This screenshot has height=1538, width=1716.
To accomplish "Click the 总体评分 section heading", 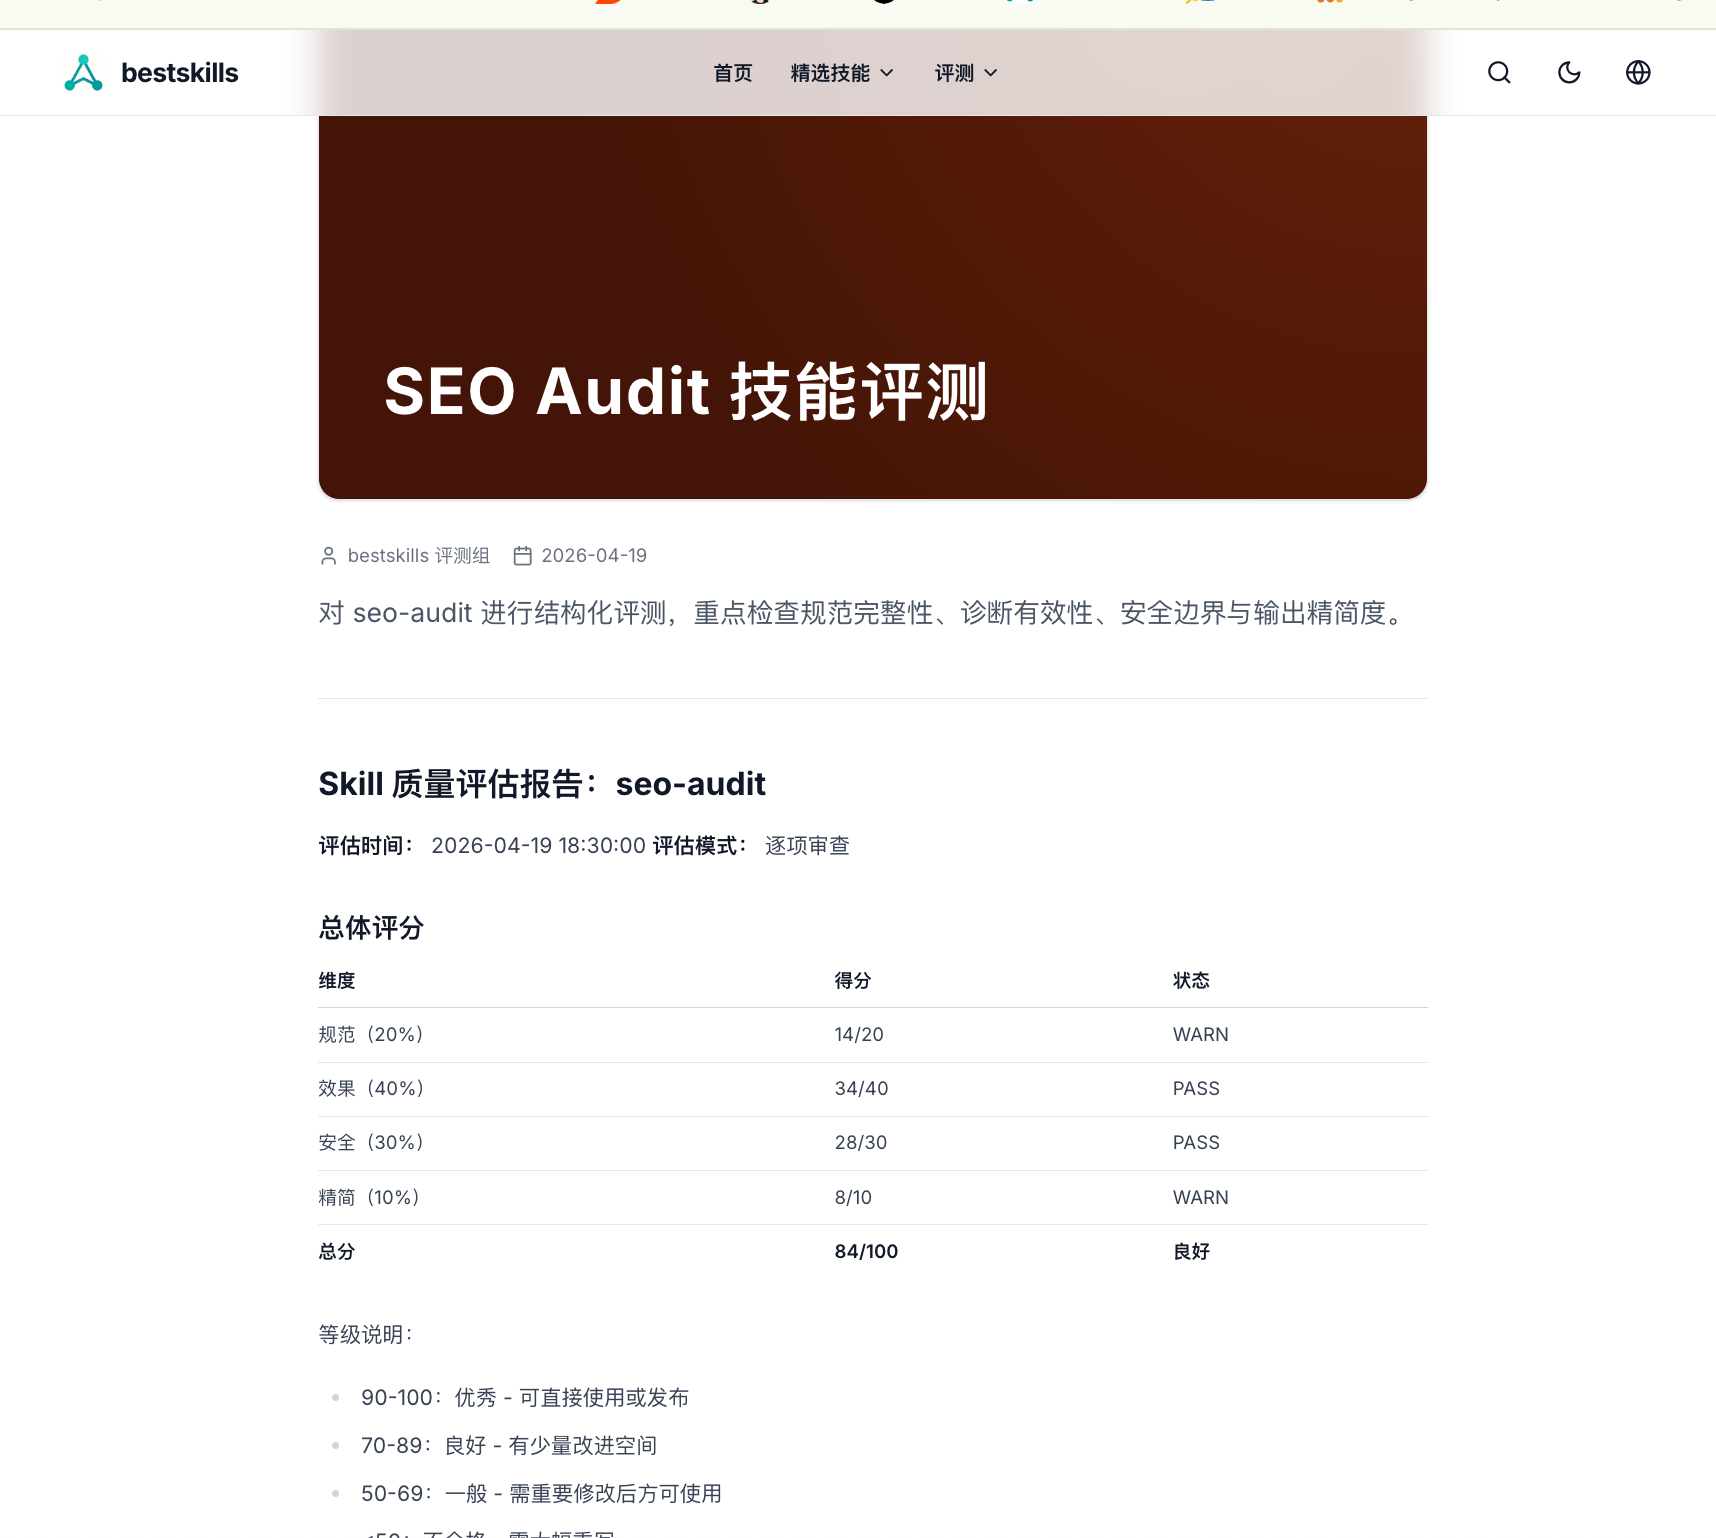I will (x=371, y=928).
